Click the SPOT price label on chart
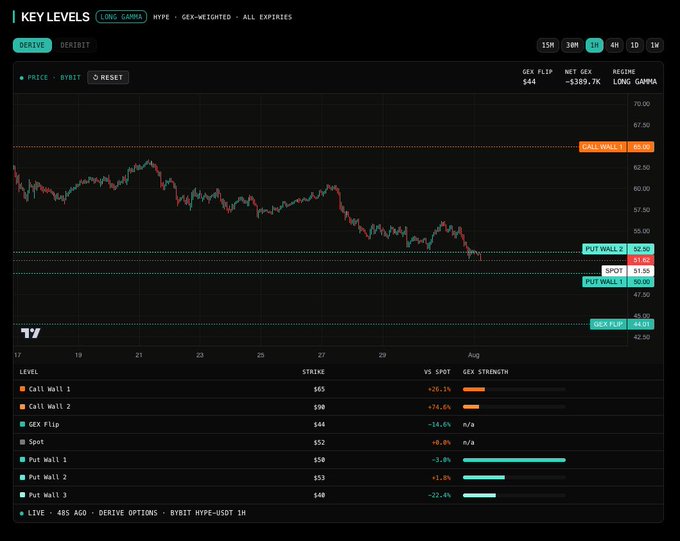 pyautogui.click(x=614, y=271)
